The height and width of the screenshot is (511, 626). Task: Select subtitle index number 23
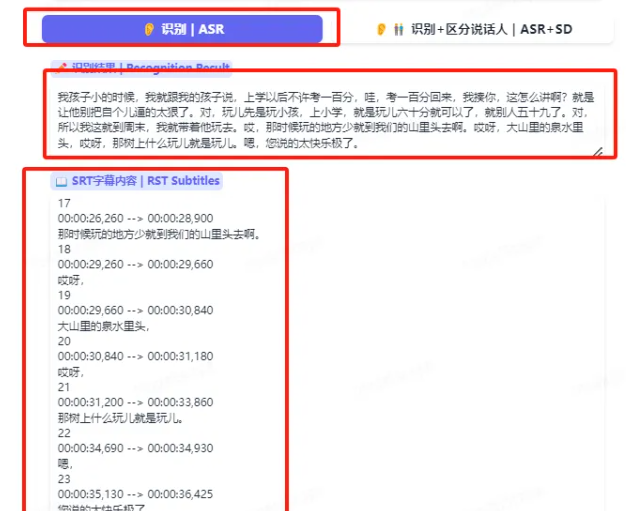[x=64, y=479]
